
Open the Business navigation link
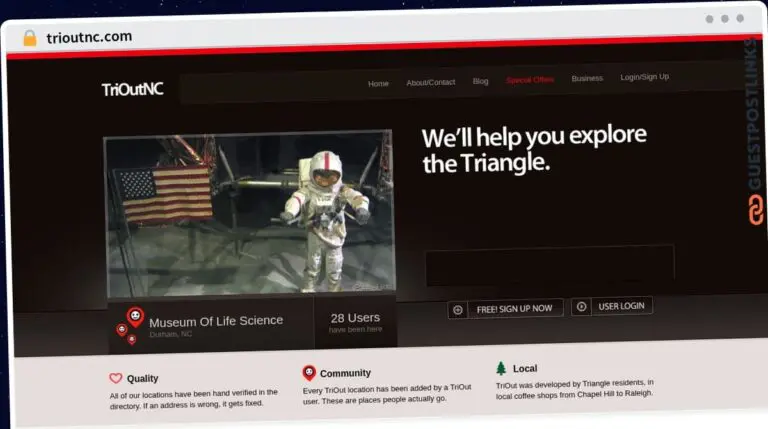[587, 78]
